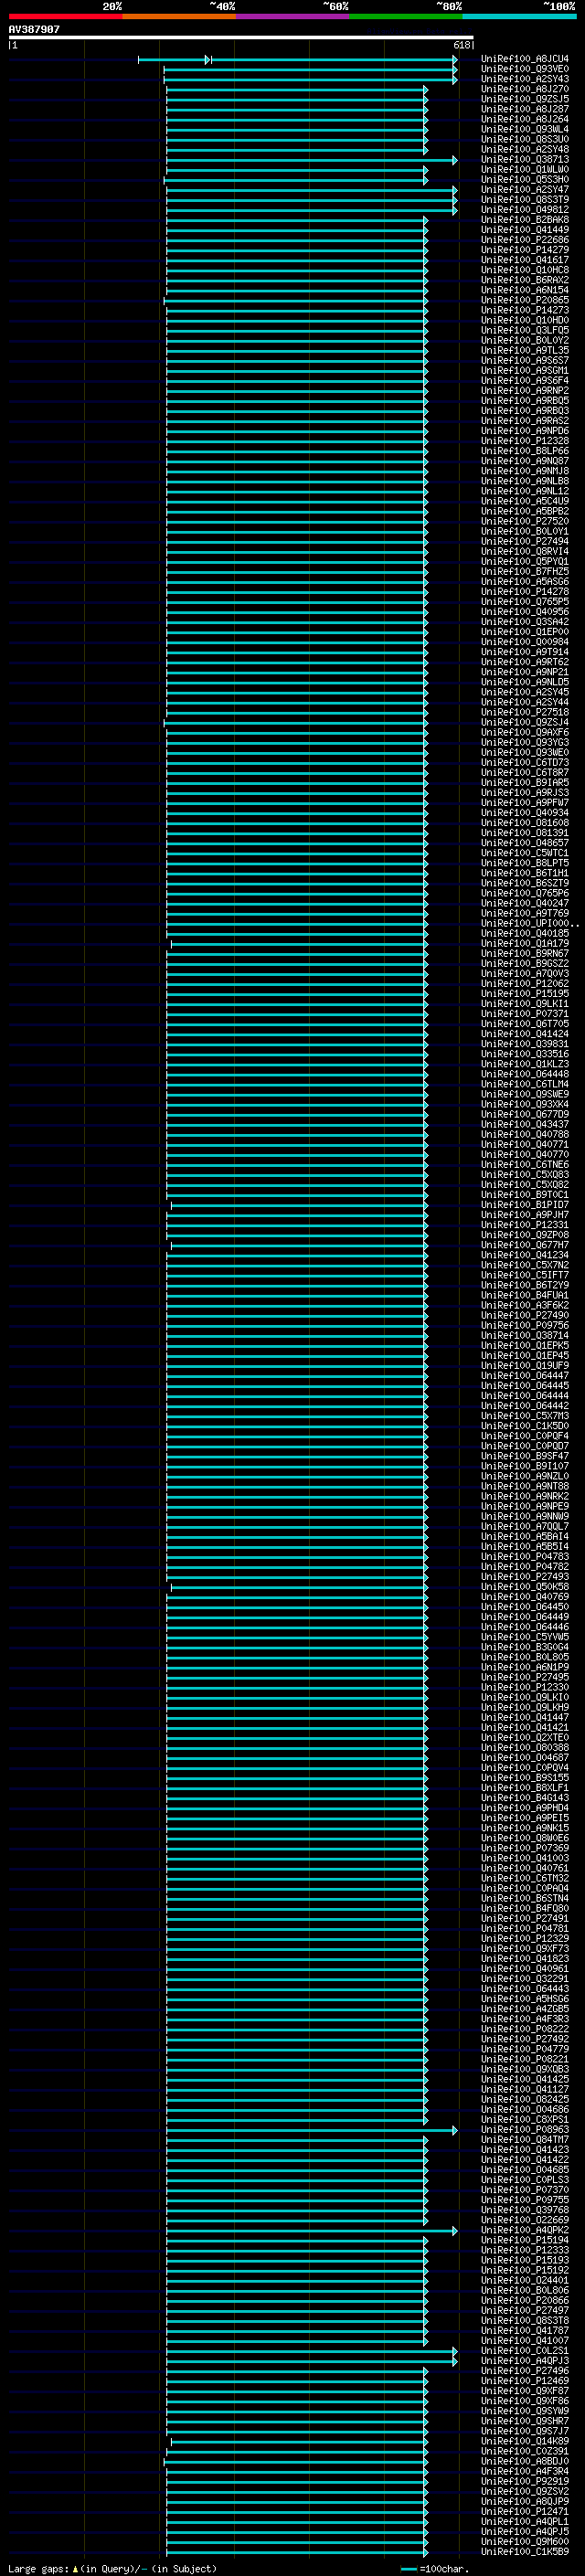
Task: Click the AV387907 query label
Action: coord(34,29)
